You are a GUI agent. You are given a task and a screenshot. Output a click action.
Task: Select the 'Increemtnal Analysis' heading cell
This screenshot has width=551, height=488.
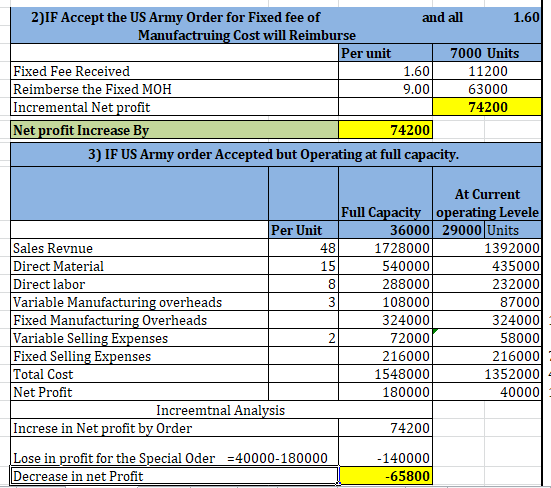click(221, 410)
